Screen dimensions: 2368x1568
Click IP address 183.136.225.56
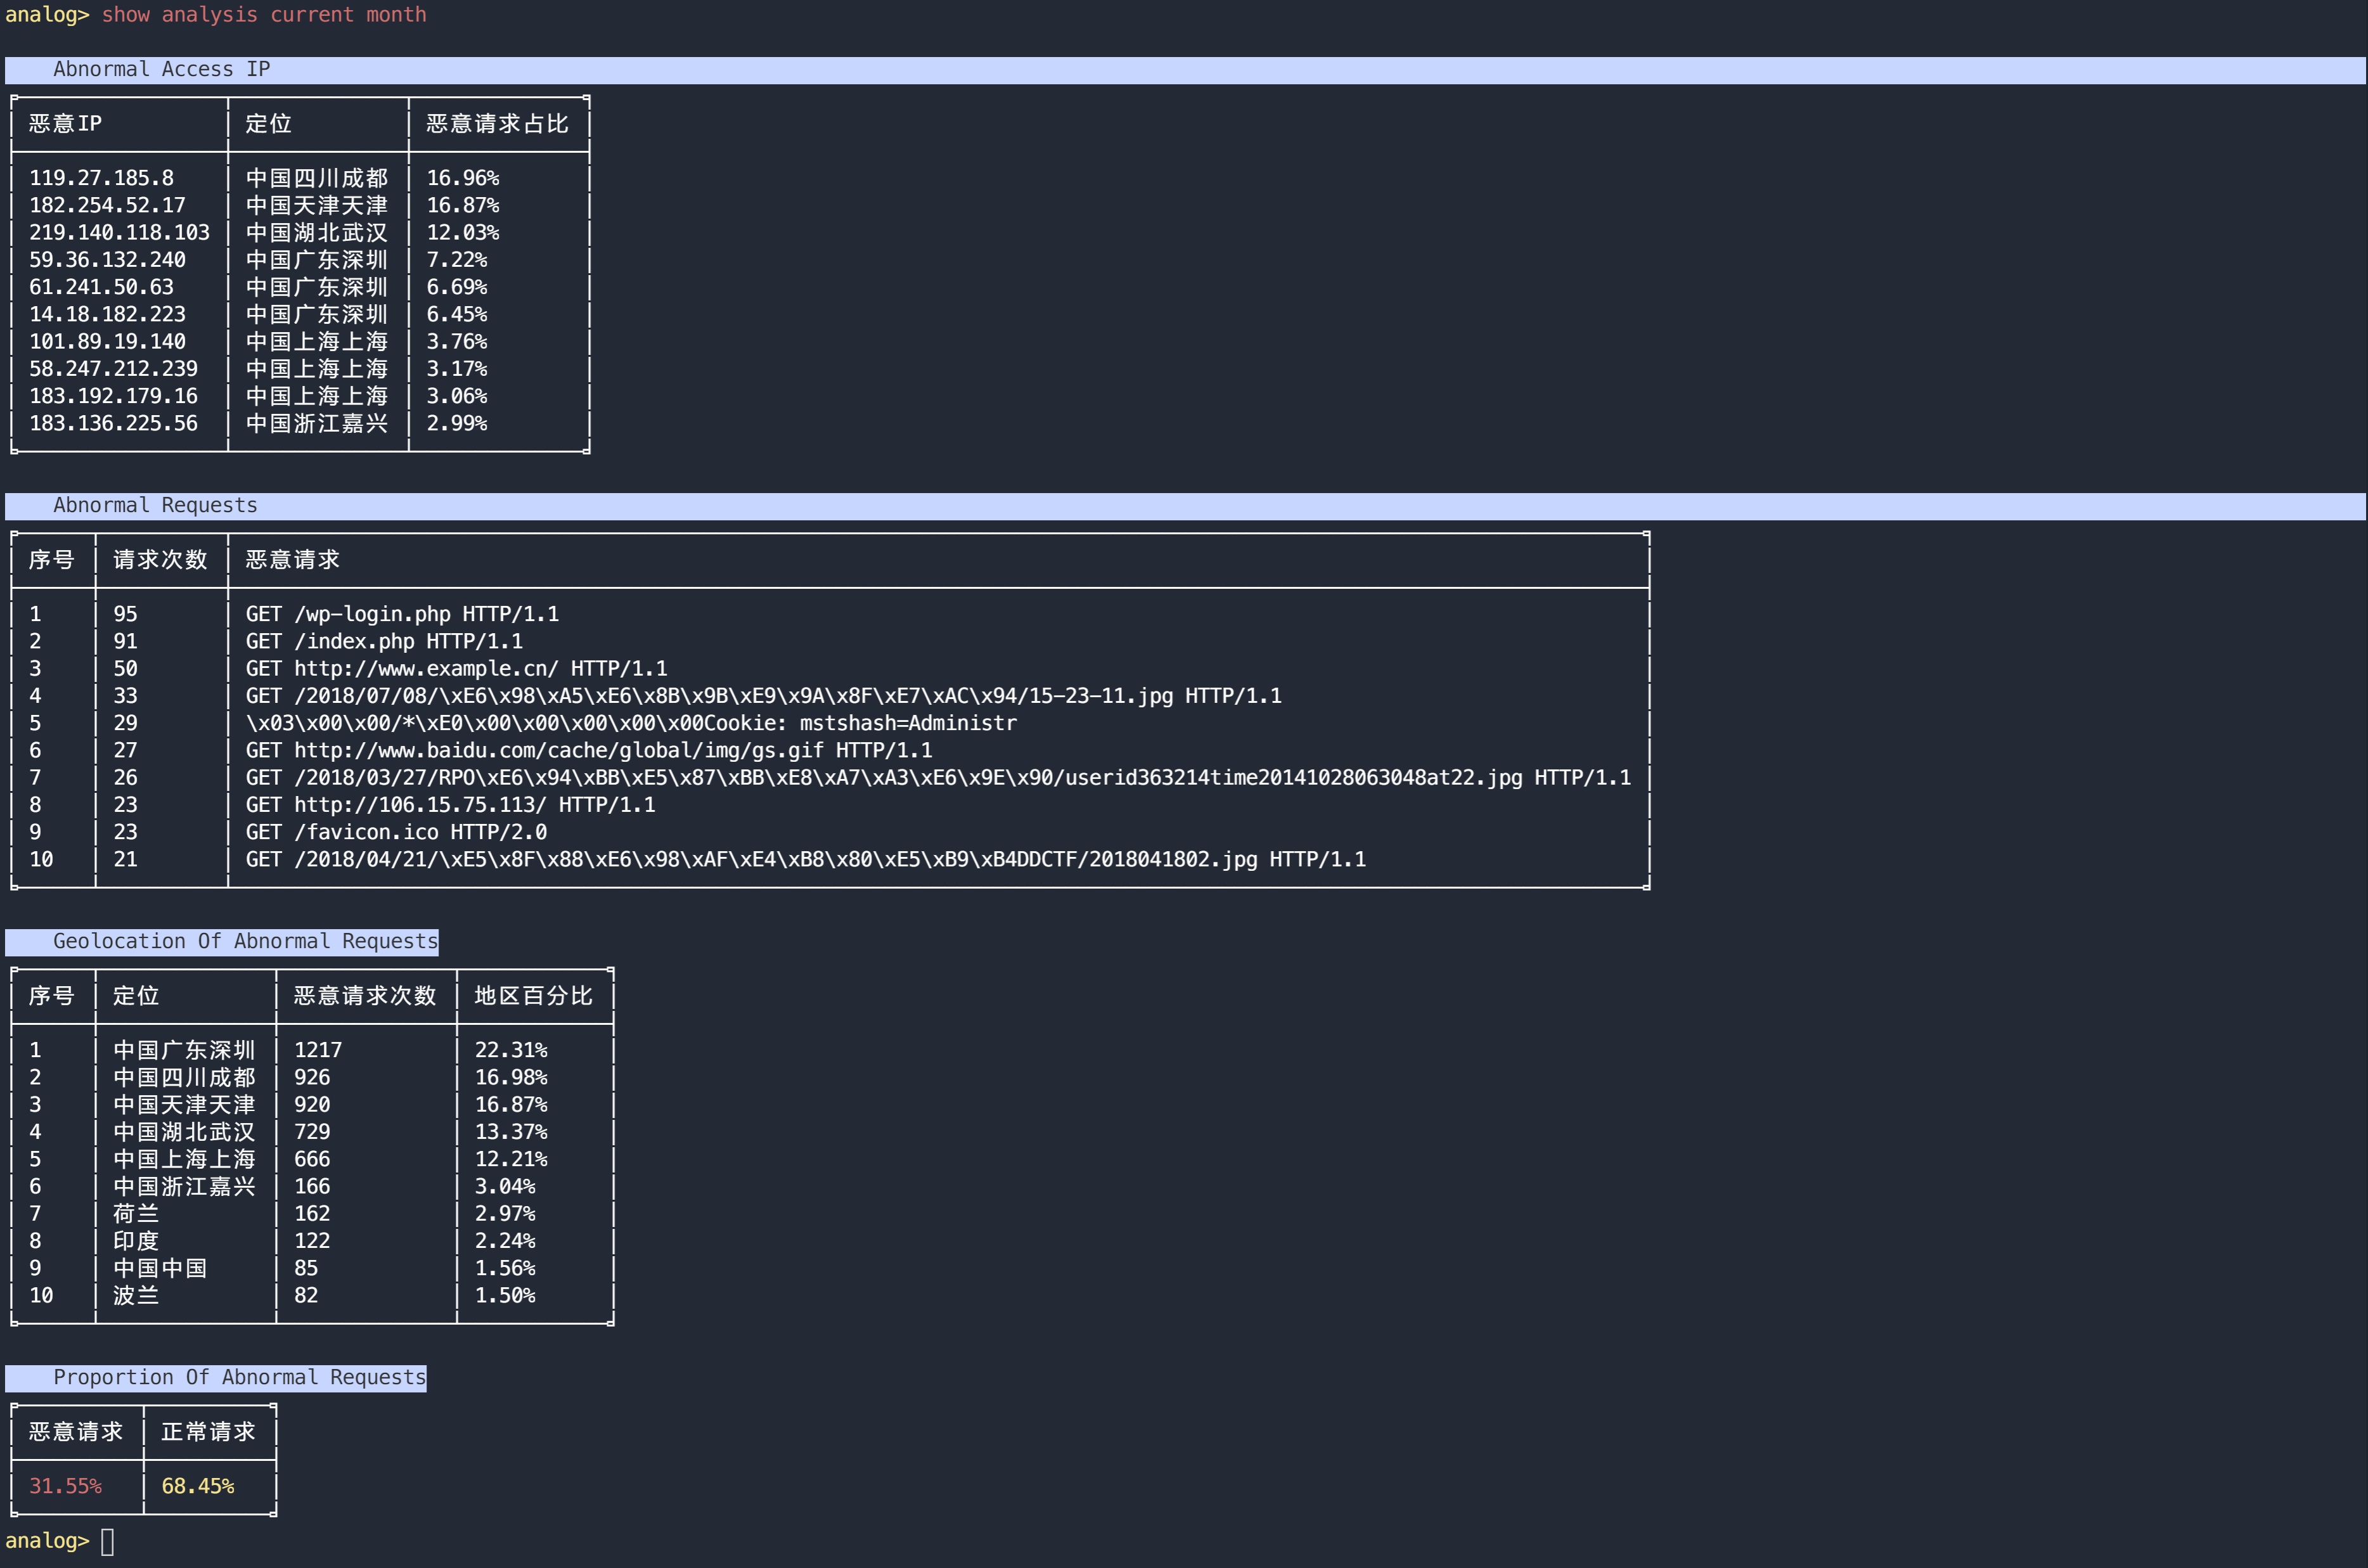(x=113, y=423)
